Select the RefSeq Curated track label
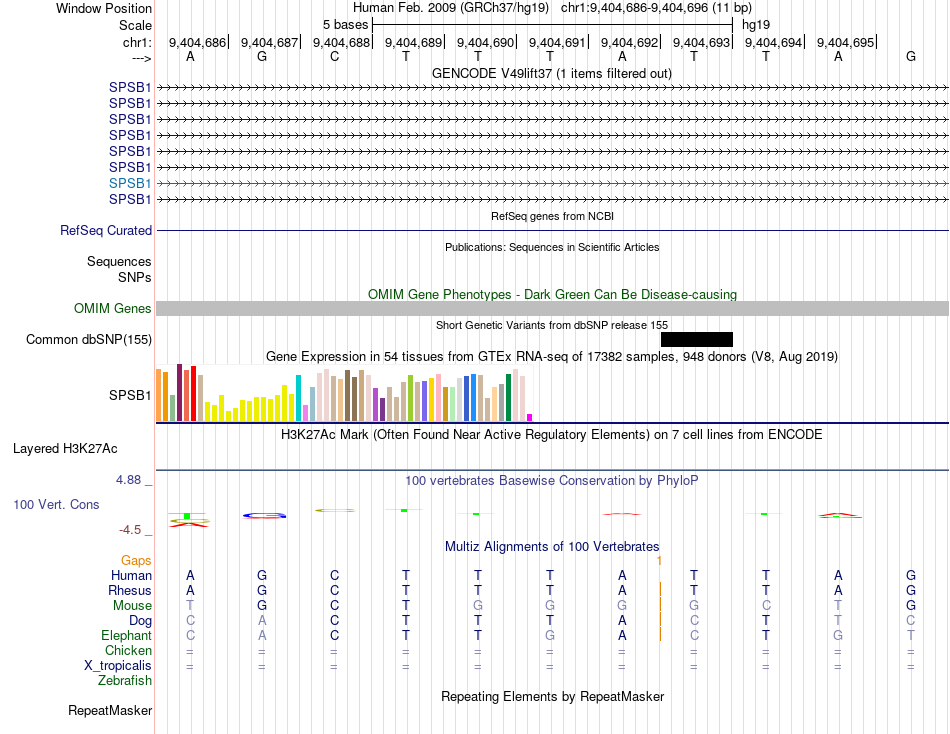The width and height of the screenshot is (950, 734). [x=106, y=230]
